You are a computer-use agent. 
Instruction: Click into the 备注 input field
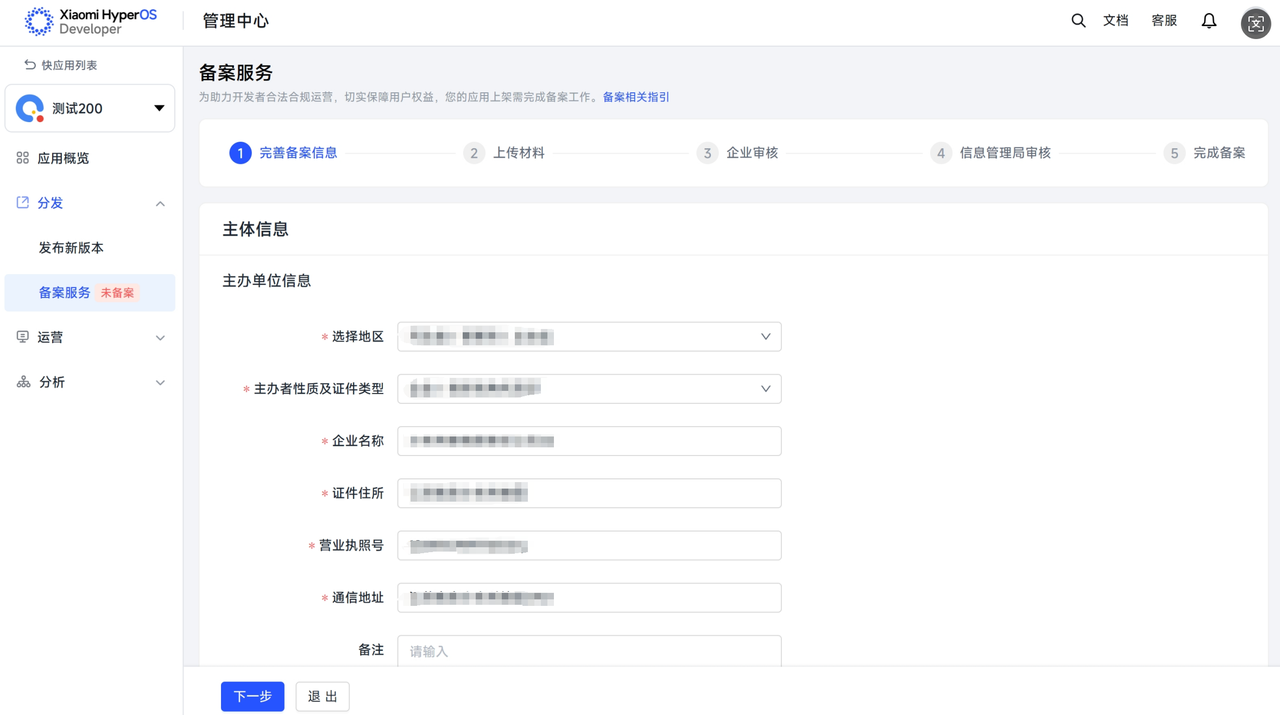click(x=589, y=651)
